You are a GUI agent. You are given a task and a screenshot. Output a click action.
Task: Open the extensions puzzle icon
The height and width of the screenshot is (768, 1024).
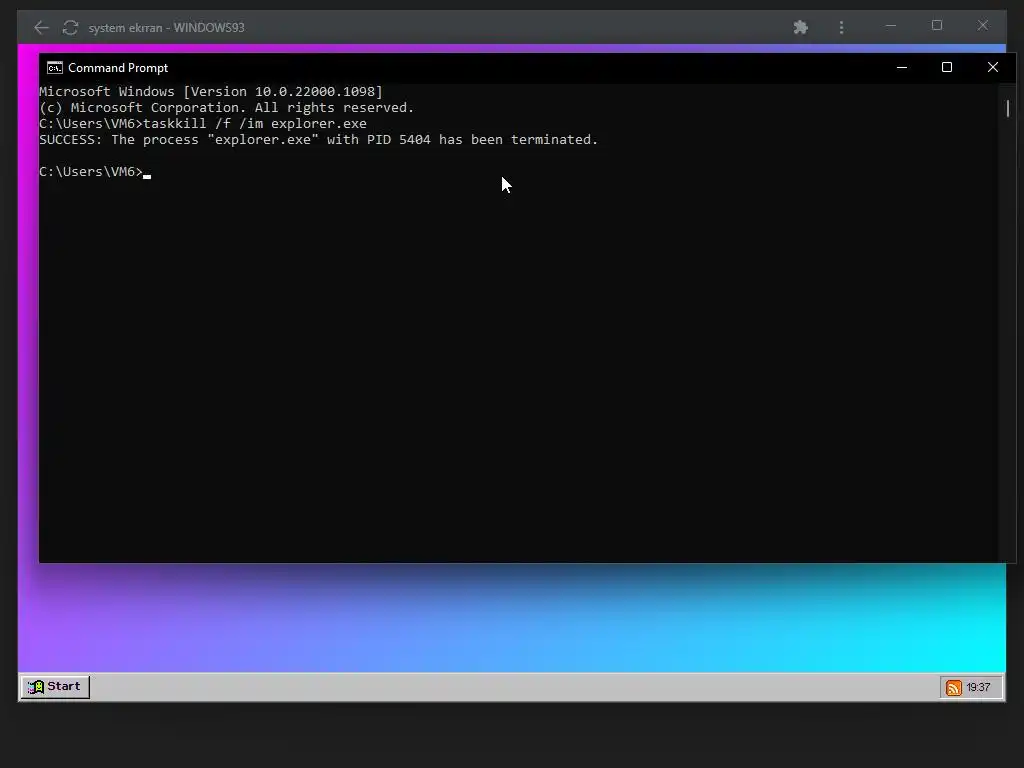pos(801,27)
